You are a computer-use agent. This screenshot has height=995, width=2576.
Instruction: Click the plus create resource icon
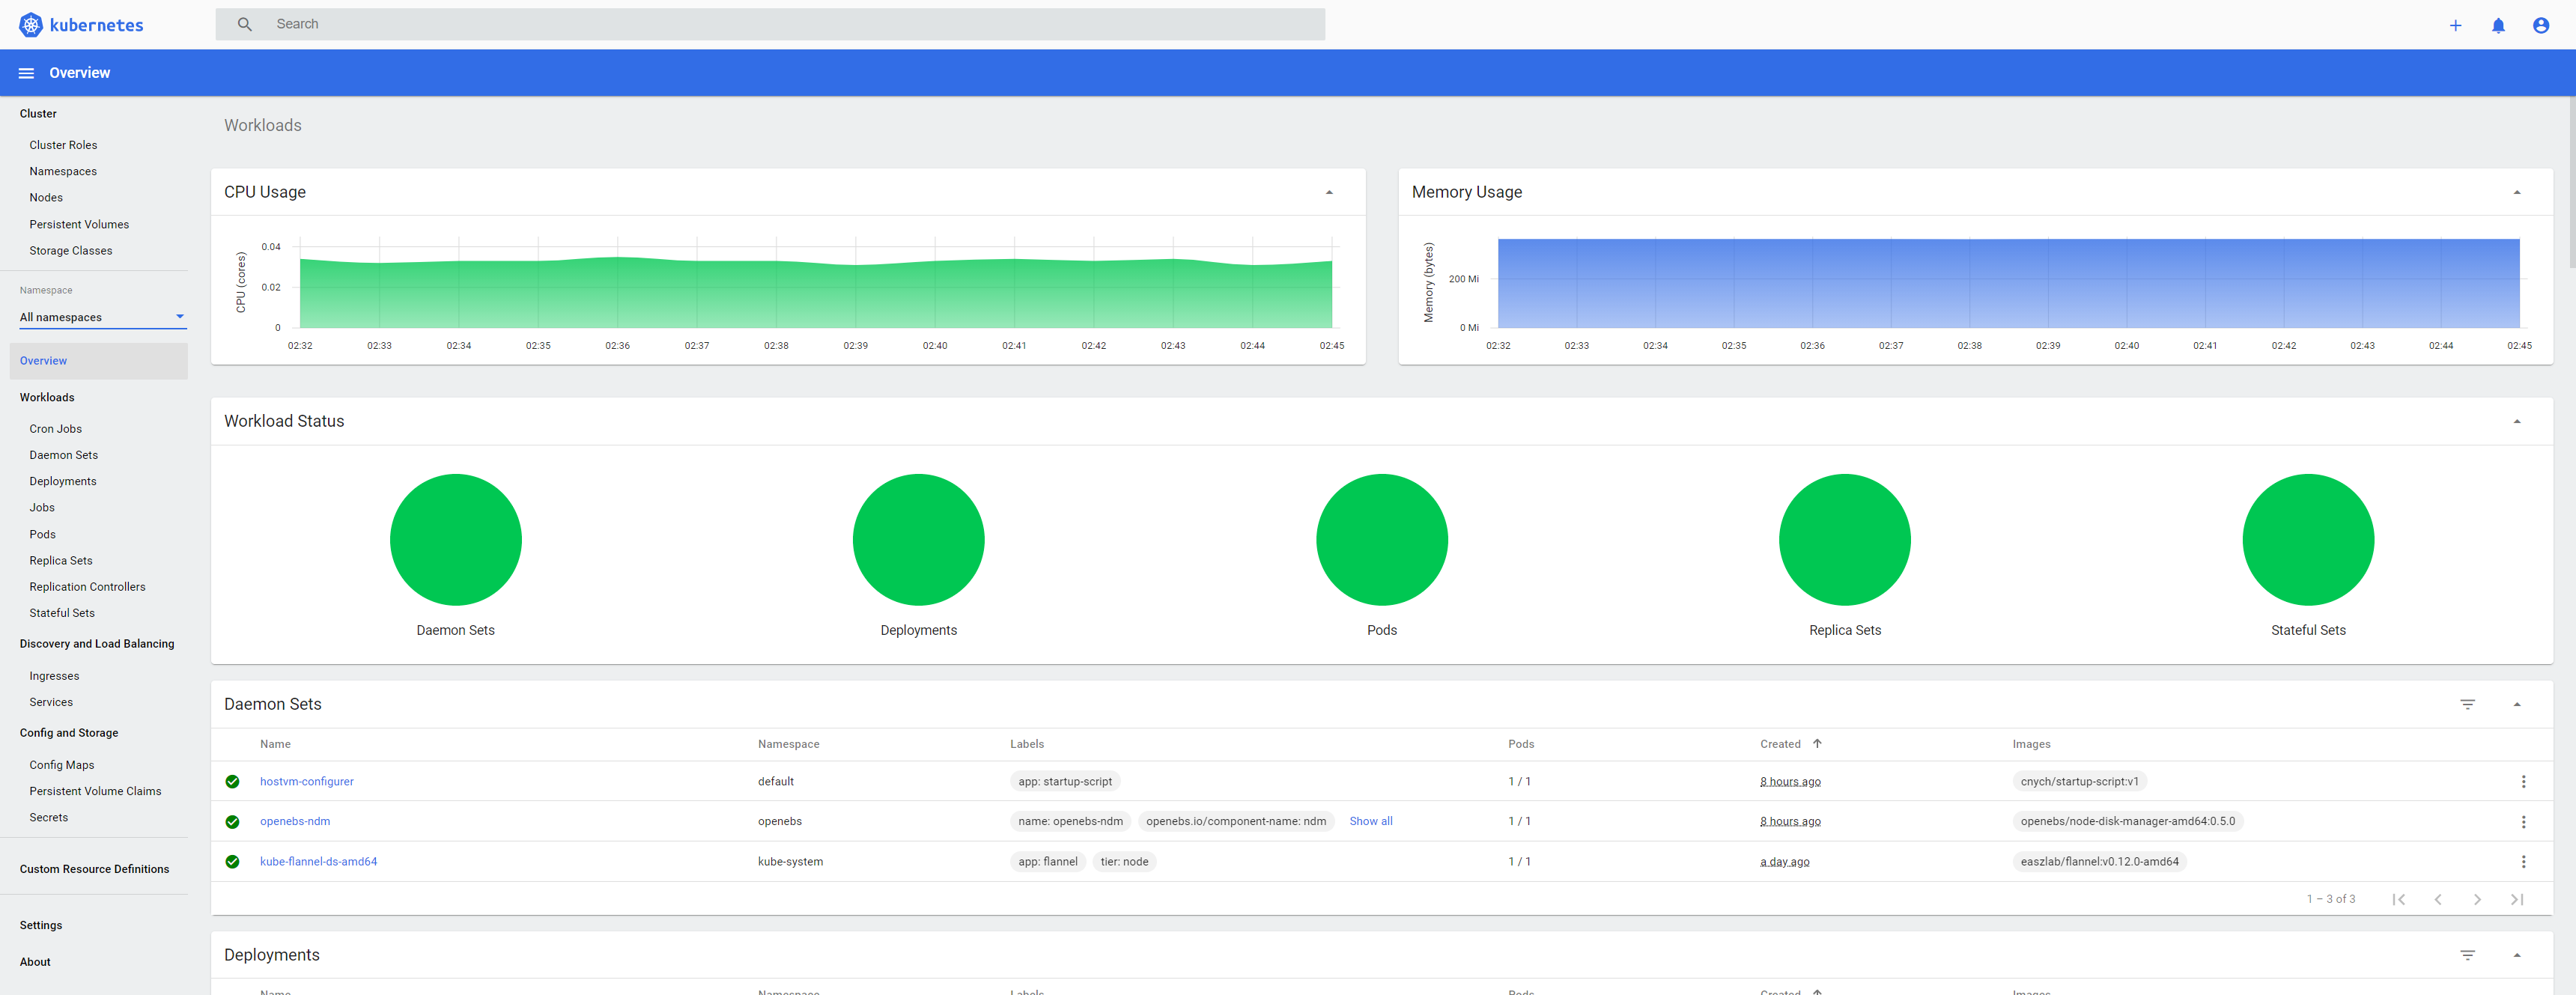(x=2454, y=25)
